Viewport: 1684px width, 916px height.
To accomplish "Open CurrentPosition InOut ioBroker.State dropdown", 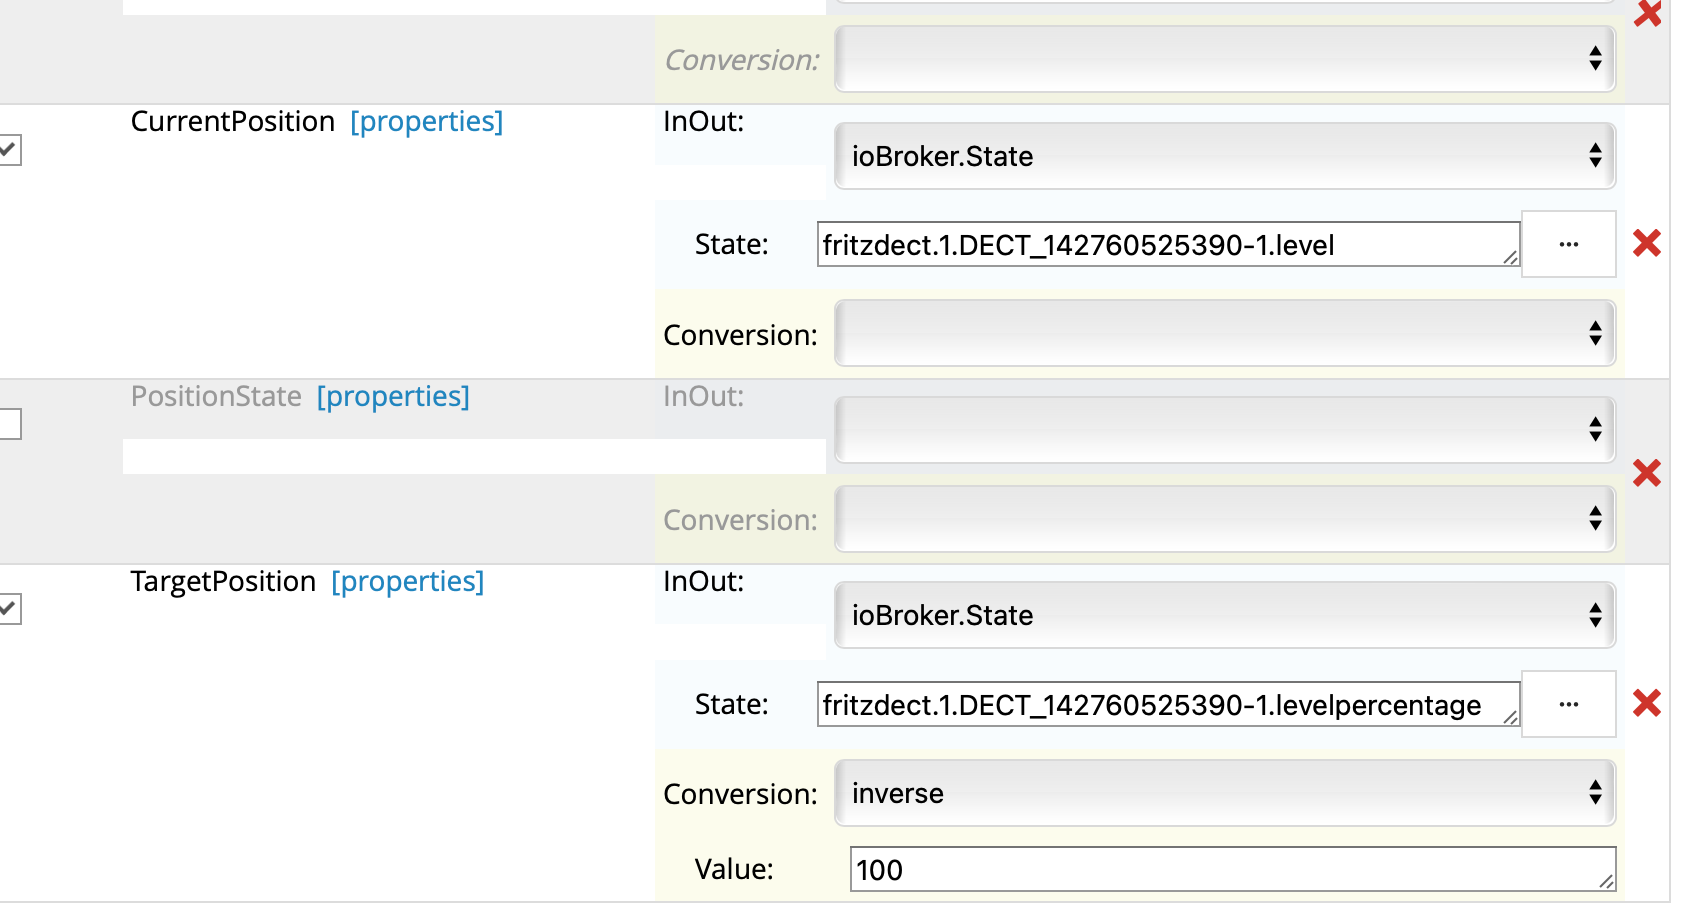I will click(1224, 156).
